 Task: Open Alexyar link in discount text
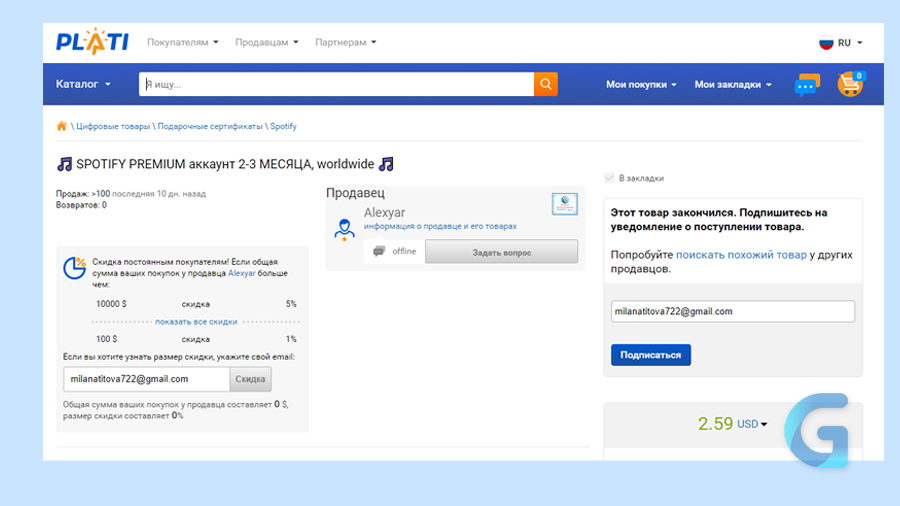(x=242, y=273)
